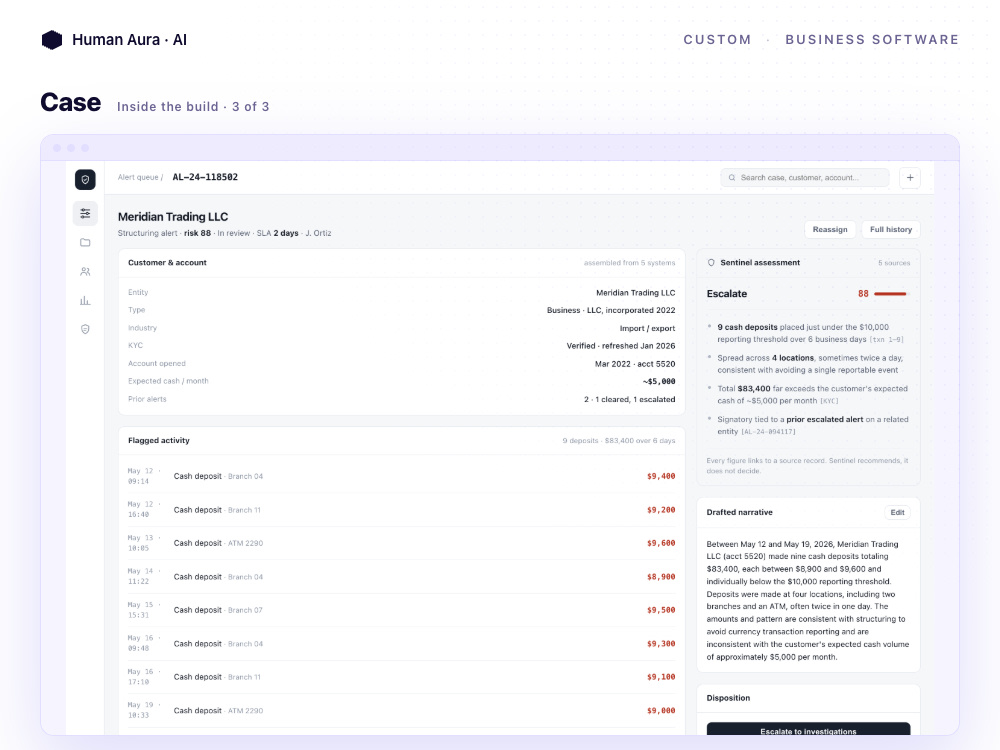The height and width of the screenshot is (750, 1000).
Task: Click Escalate to investigations button
Action: [x=808, y=730]
